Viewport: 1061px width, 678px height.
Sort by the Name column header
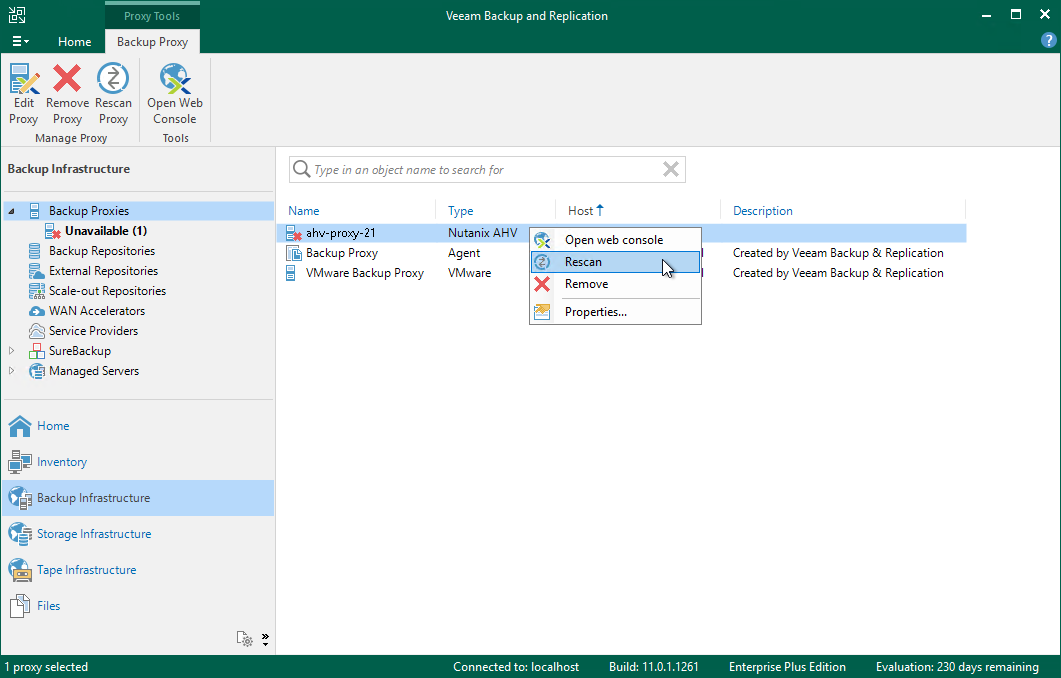point(304,211)
